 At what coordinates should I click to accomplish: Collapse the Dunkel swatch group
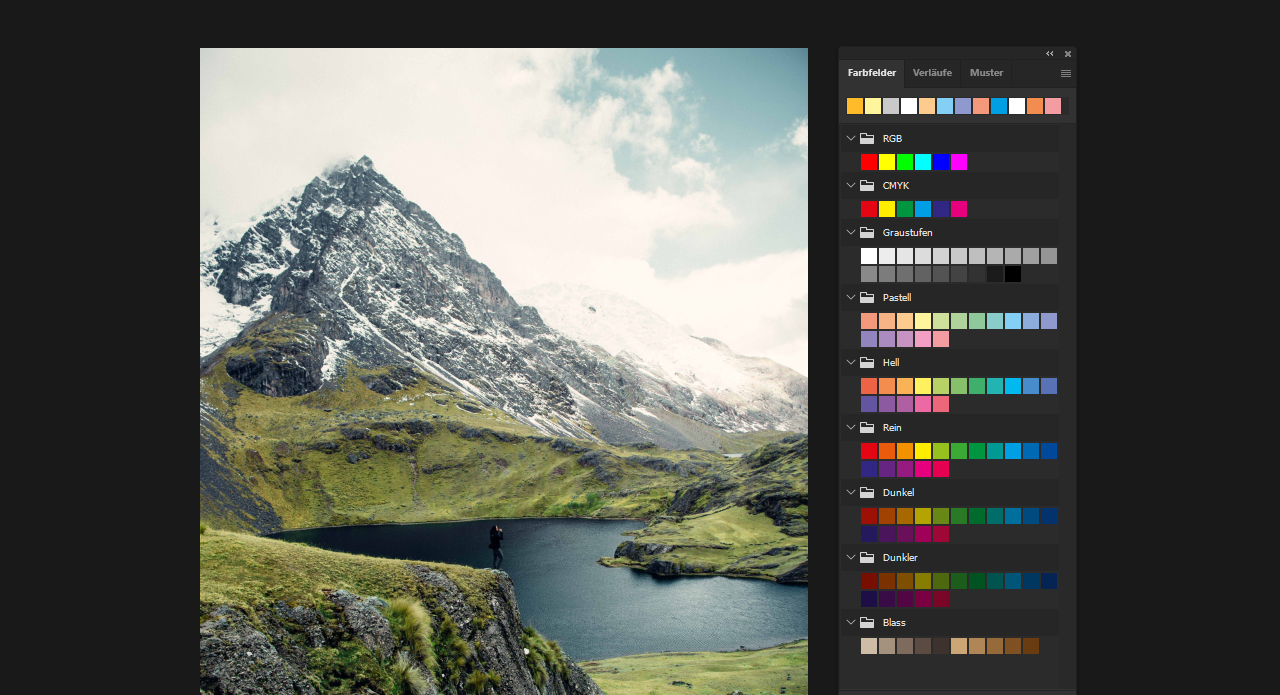[851, 493]
